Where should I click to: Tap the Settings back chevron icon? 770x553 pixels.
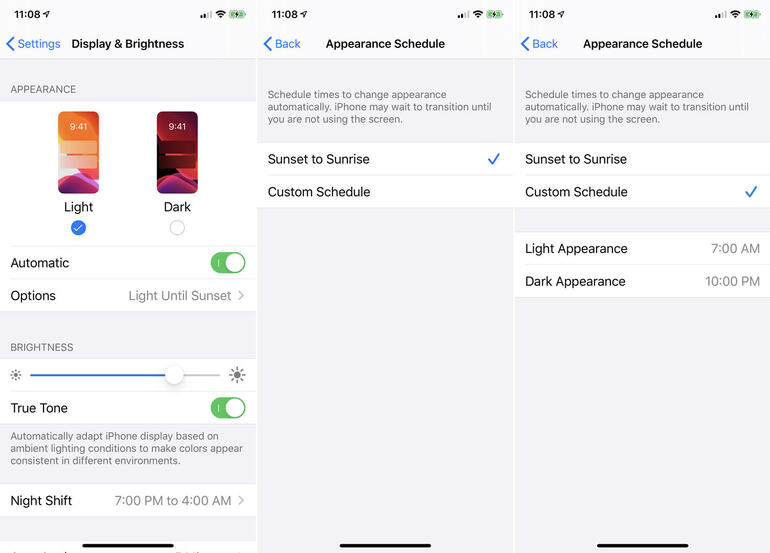[x=10, y=44]
